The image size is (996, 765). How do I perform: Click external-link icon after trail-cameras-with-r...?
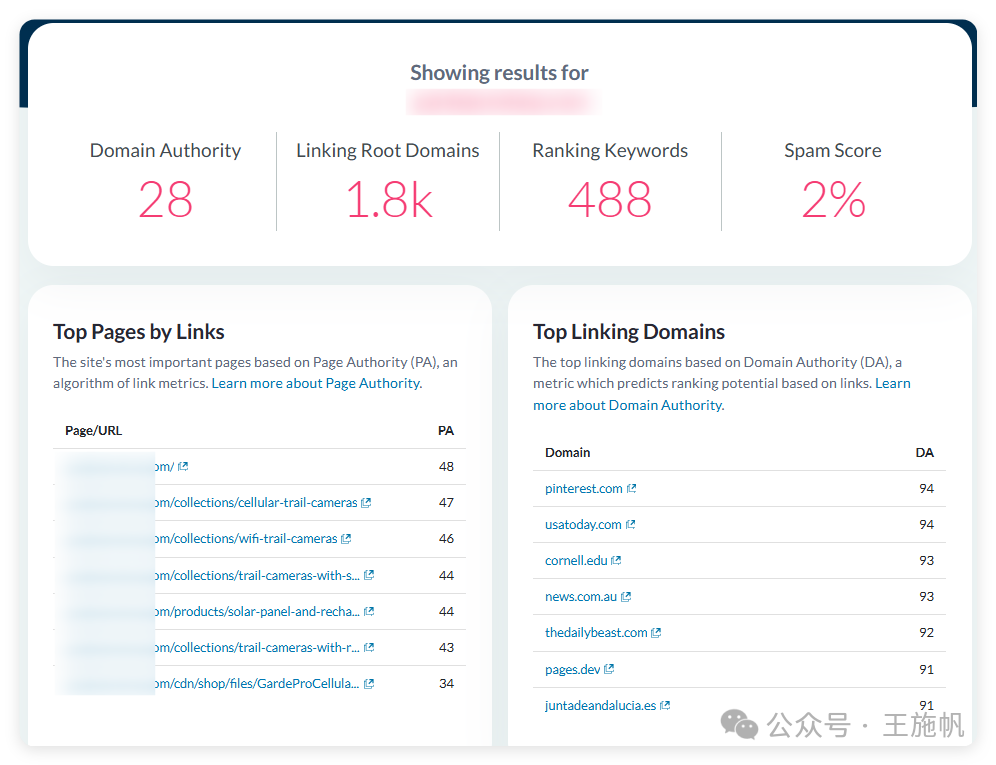(369, 647)
